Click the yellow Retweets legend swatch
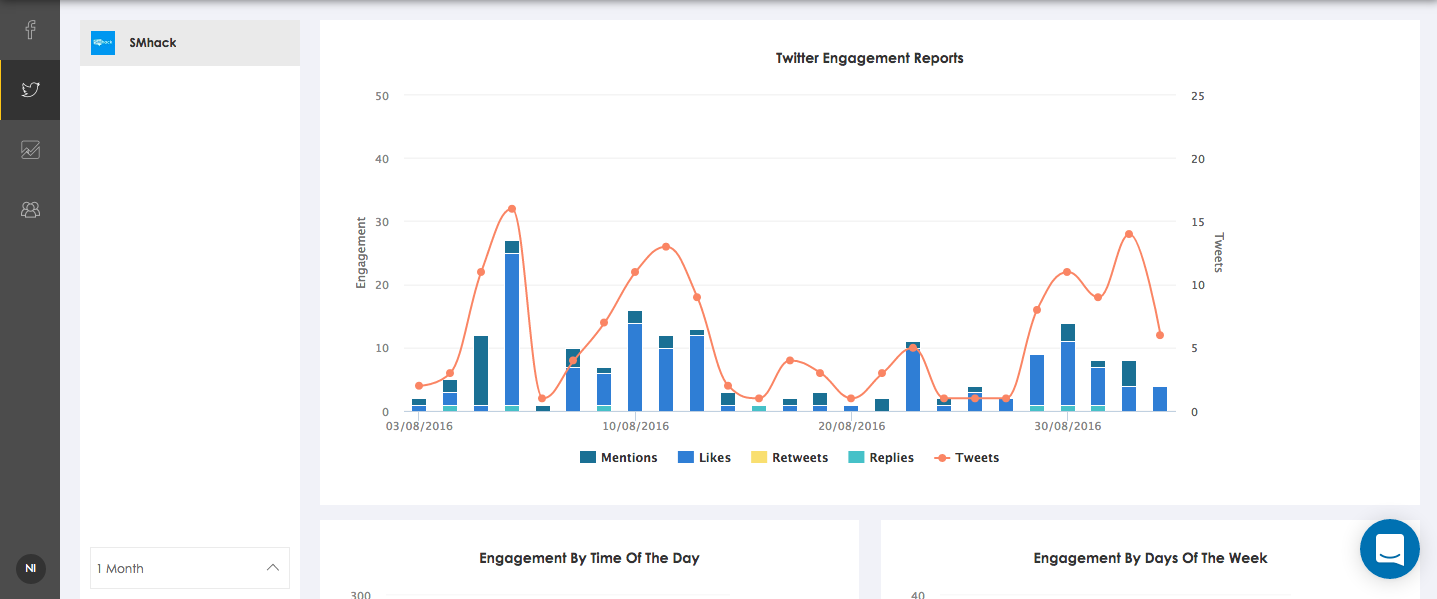Viewport: 1437px width, 599px height. coord(758,458)
